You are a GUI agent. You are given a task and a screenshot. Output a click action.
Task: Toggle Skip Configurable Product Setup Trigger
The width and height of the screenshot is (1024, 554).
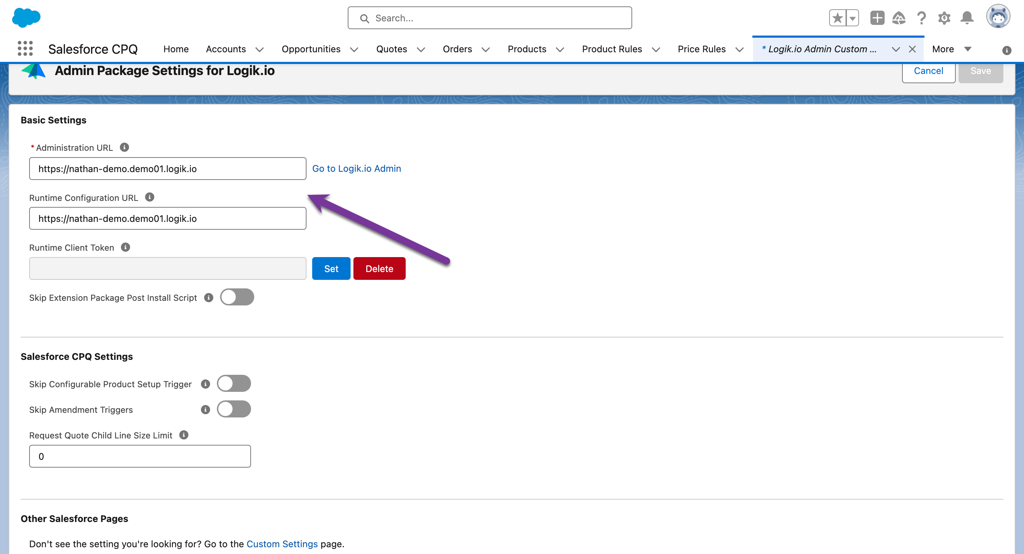pyautogui.click(x=234, y=383)
